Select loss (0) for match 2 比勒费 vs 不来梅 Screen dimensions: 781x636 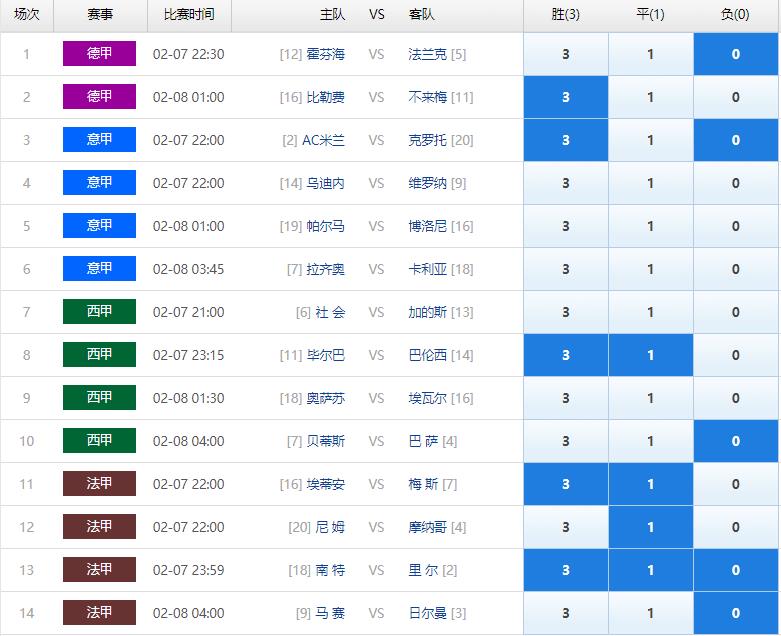click(x=736, y=97)
